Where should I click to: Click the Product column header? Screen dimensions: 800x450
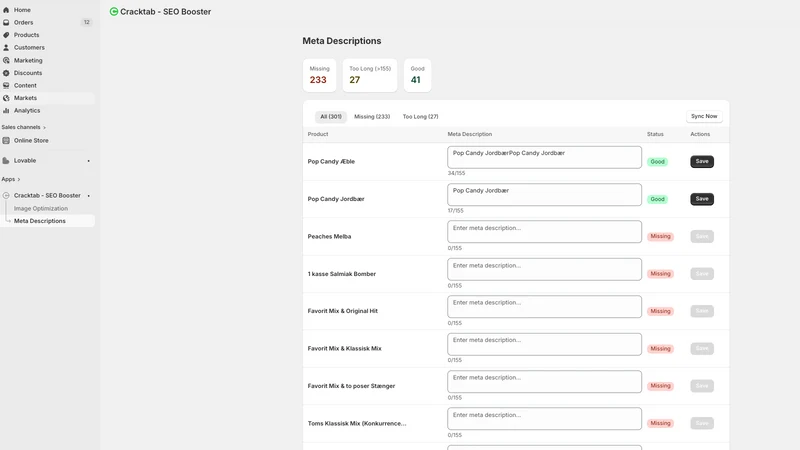[318, 134]
